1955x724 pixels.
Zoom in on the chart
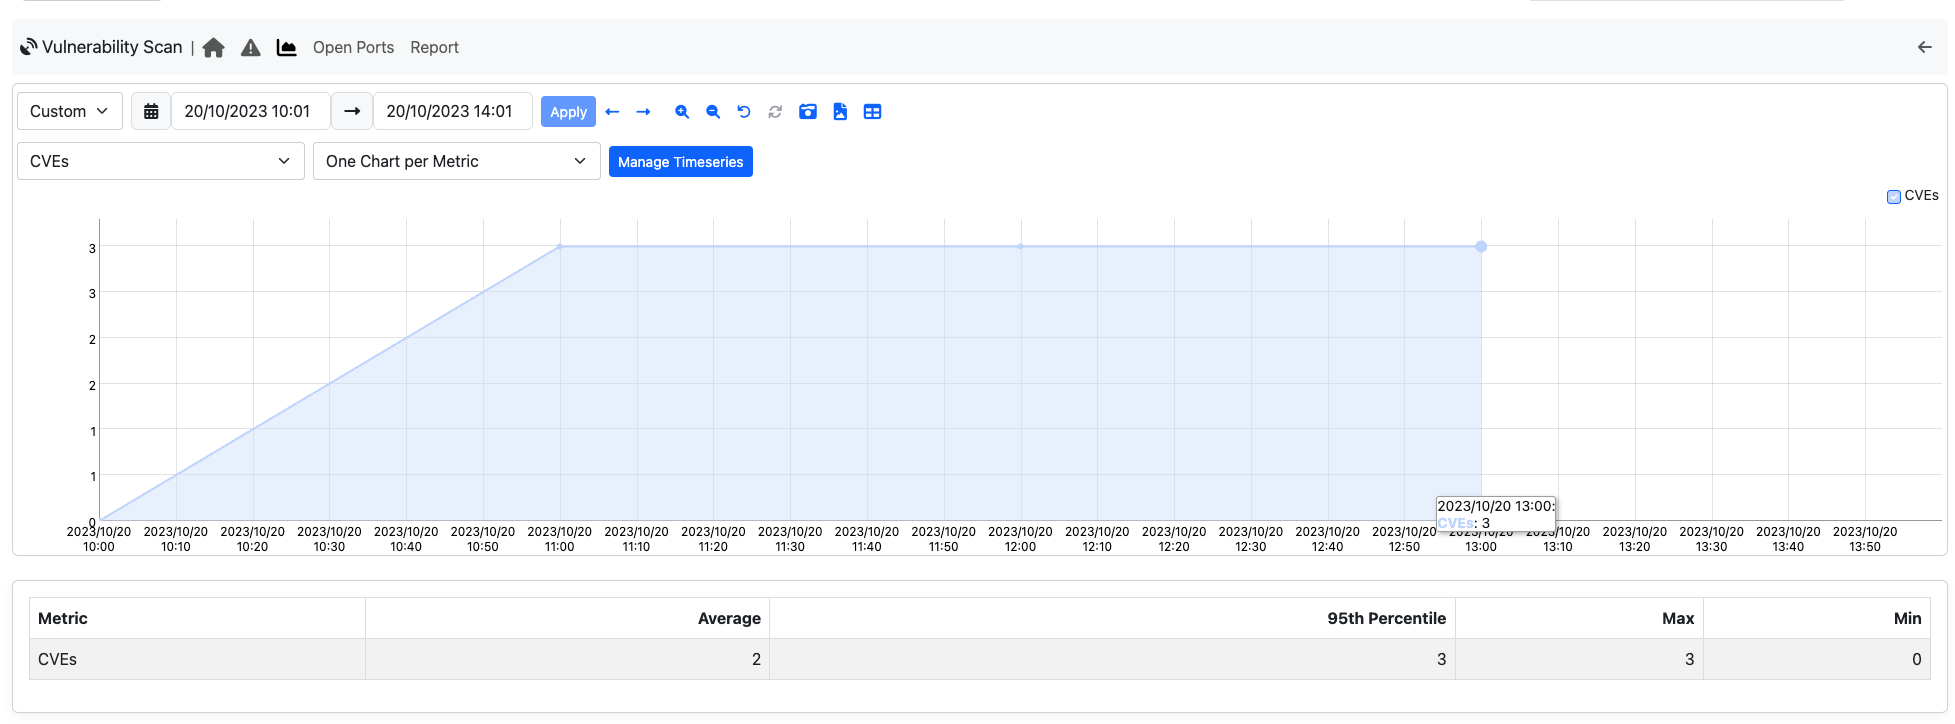(x=682, y=112)
